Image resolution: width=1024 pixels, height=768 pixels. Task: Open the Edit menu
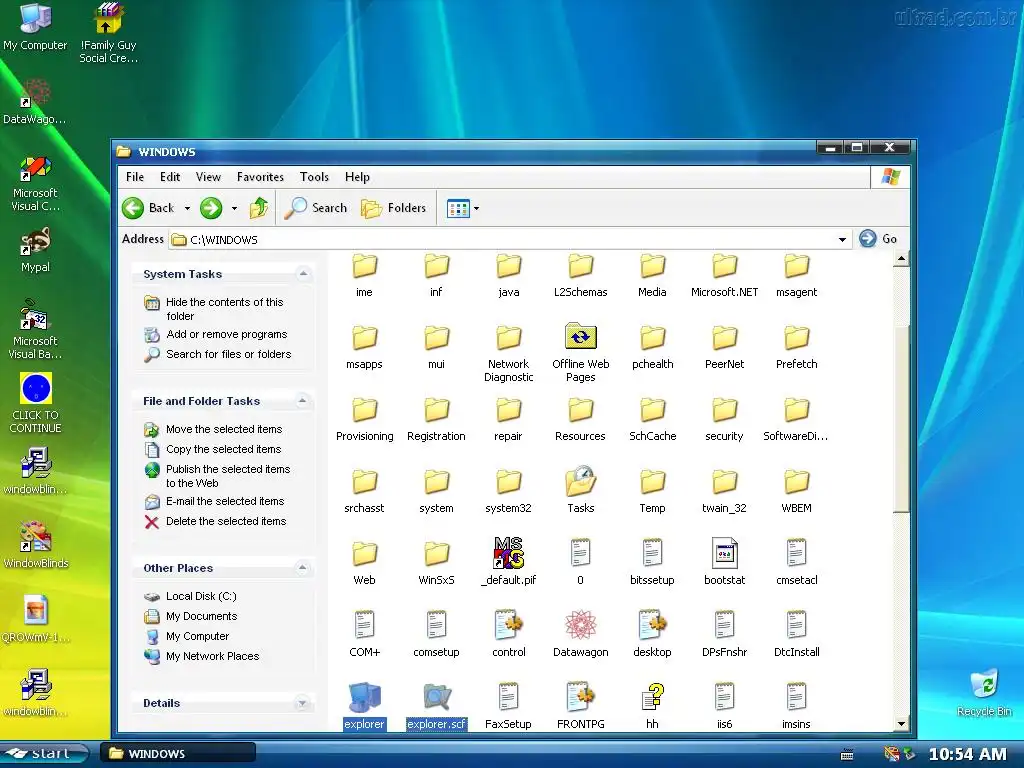(170, 177)
